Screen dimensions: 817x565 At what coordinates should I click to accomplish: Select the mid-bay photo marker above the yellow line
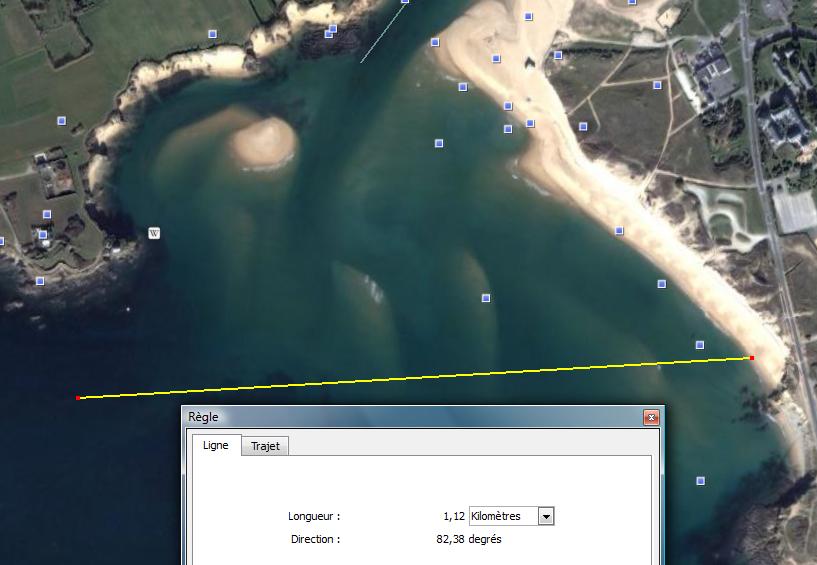[486, 298]
